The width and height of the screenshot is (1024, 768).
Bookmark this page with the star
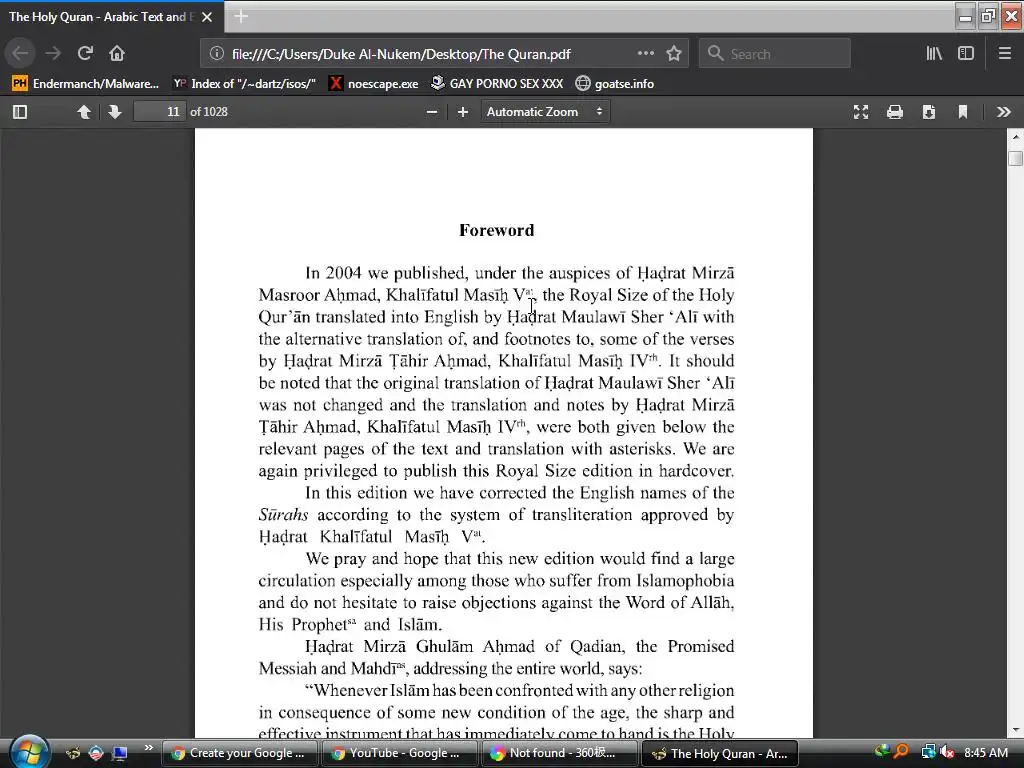coord(674,53)
